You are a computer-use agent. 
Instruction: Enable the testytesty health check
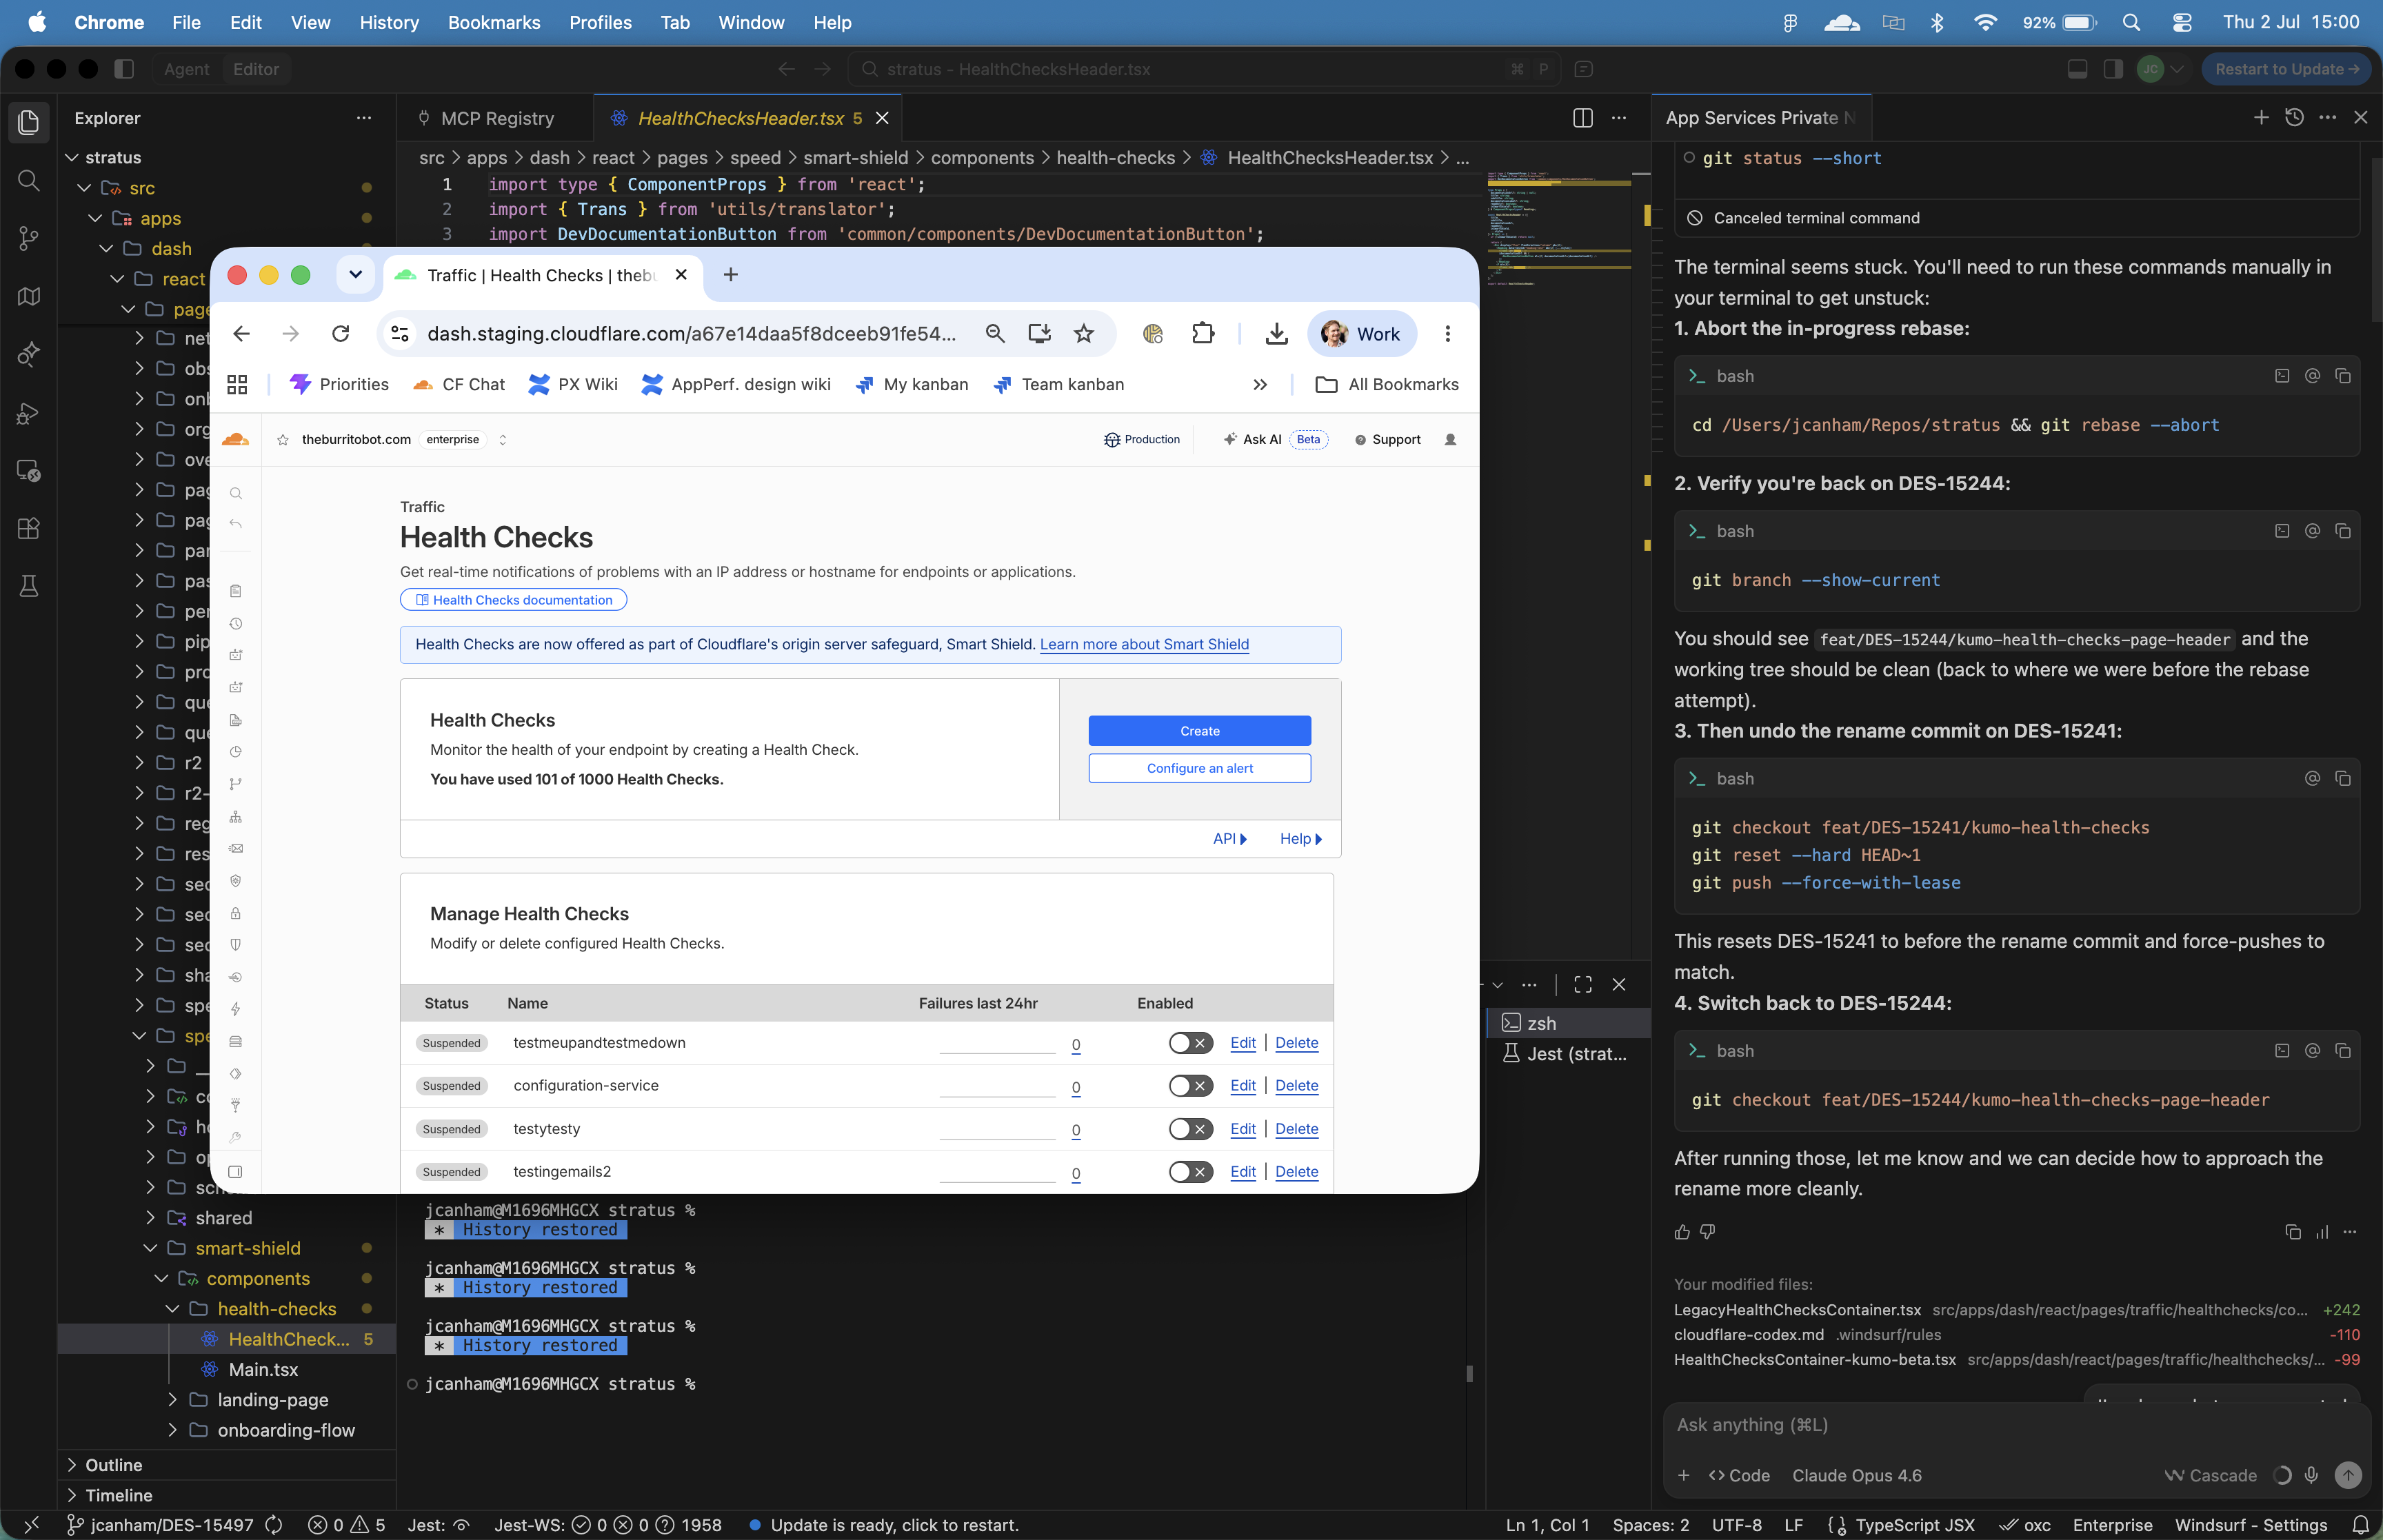[x=1190, y=1129]
